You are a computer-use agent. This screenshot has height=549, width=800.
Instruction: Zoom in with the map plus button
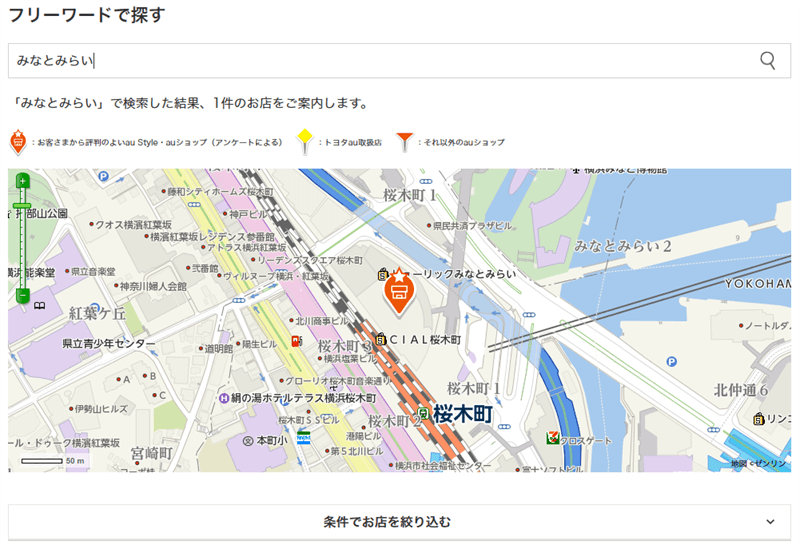click(x=22, y=181)
